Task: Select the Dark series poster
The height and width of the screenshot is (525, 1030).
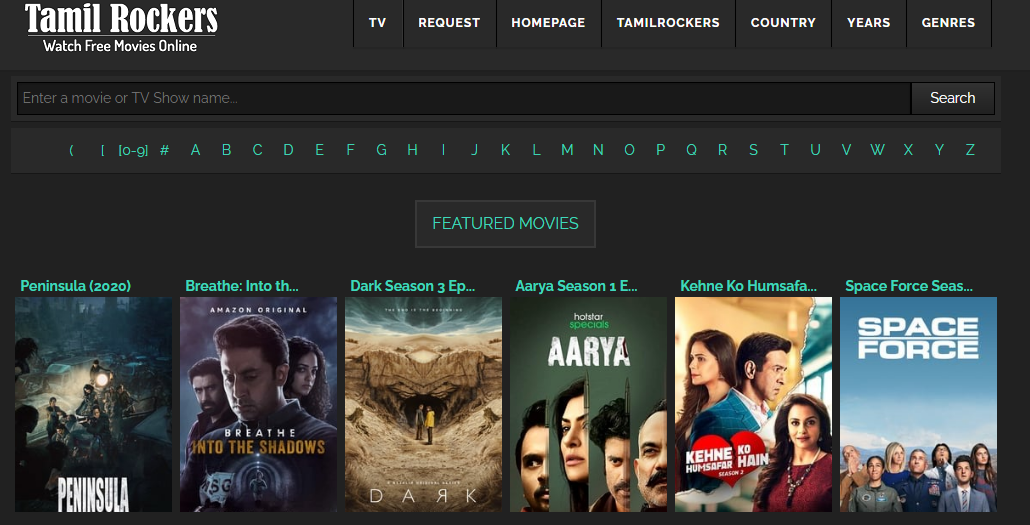Action: [x=423, y=405]
